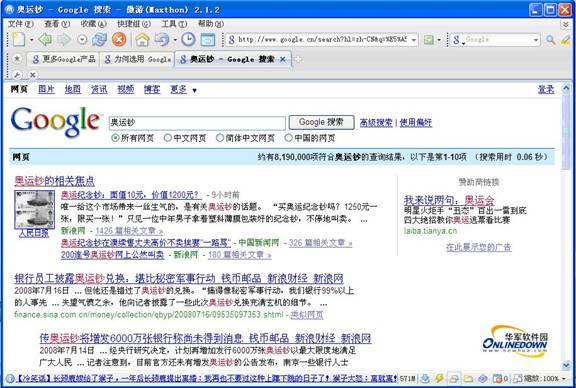Open the 文件 menu

[21, 24]
